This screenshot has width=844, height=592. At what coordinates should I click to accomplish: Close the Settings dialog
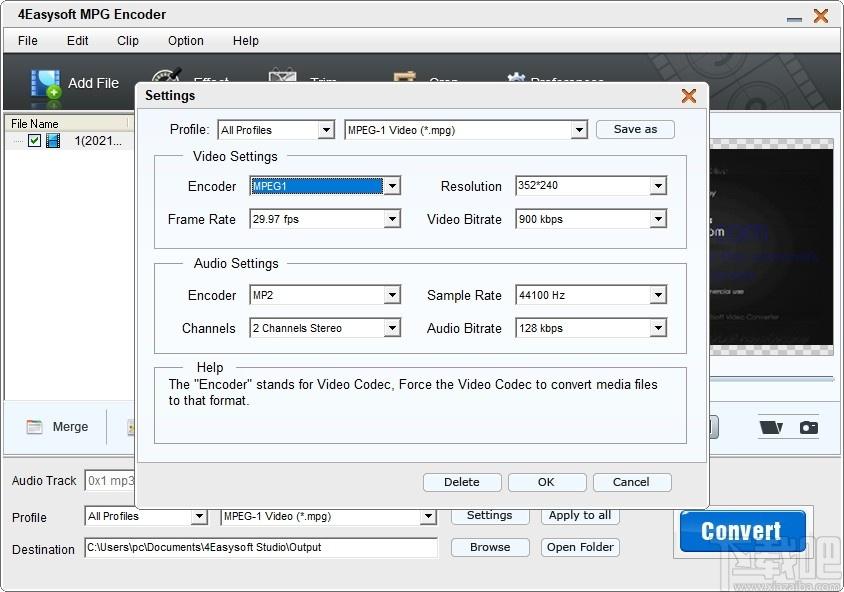[689, 96]
